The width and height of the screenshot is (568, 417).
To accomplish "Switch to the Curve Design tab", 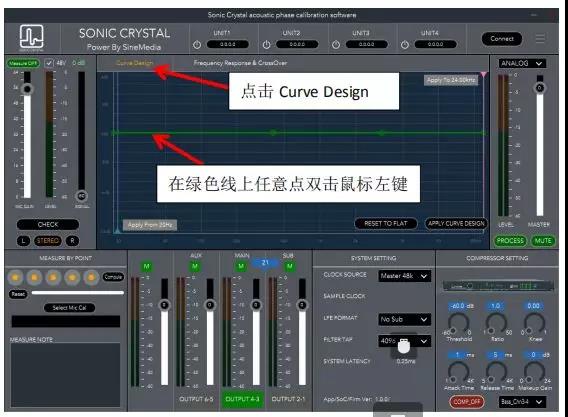I will point(134,63).
